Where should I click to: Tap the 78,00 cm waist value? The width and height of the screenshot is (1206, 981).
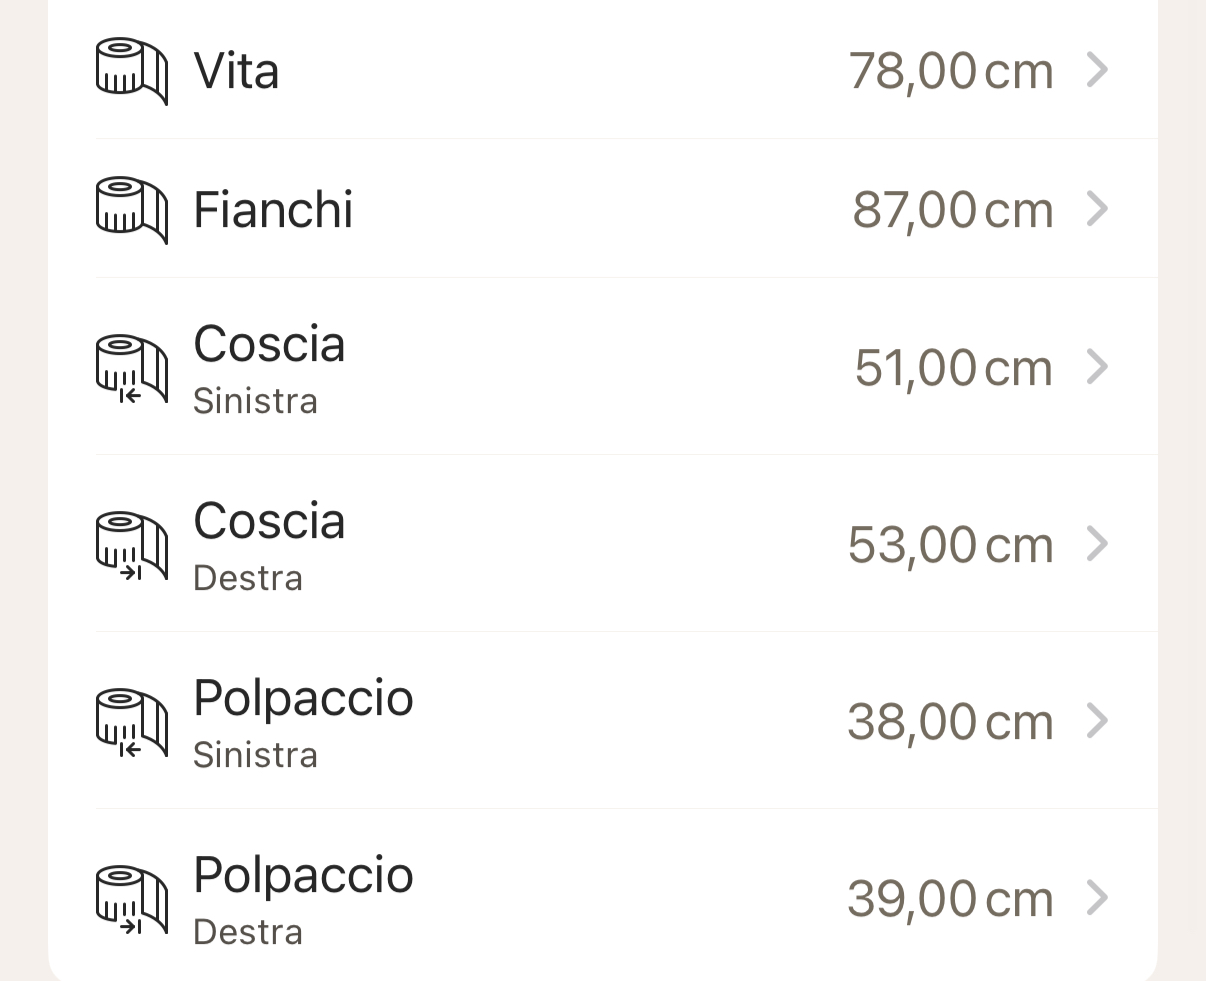click(950, 72)
